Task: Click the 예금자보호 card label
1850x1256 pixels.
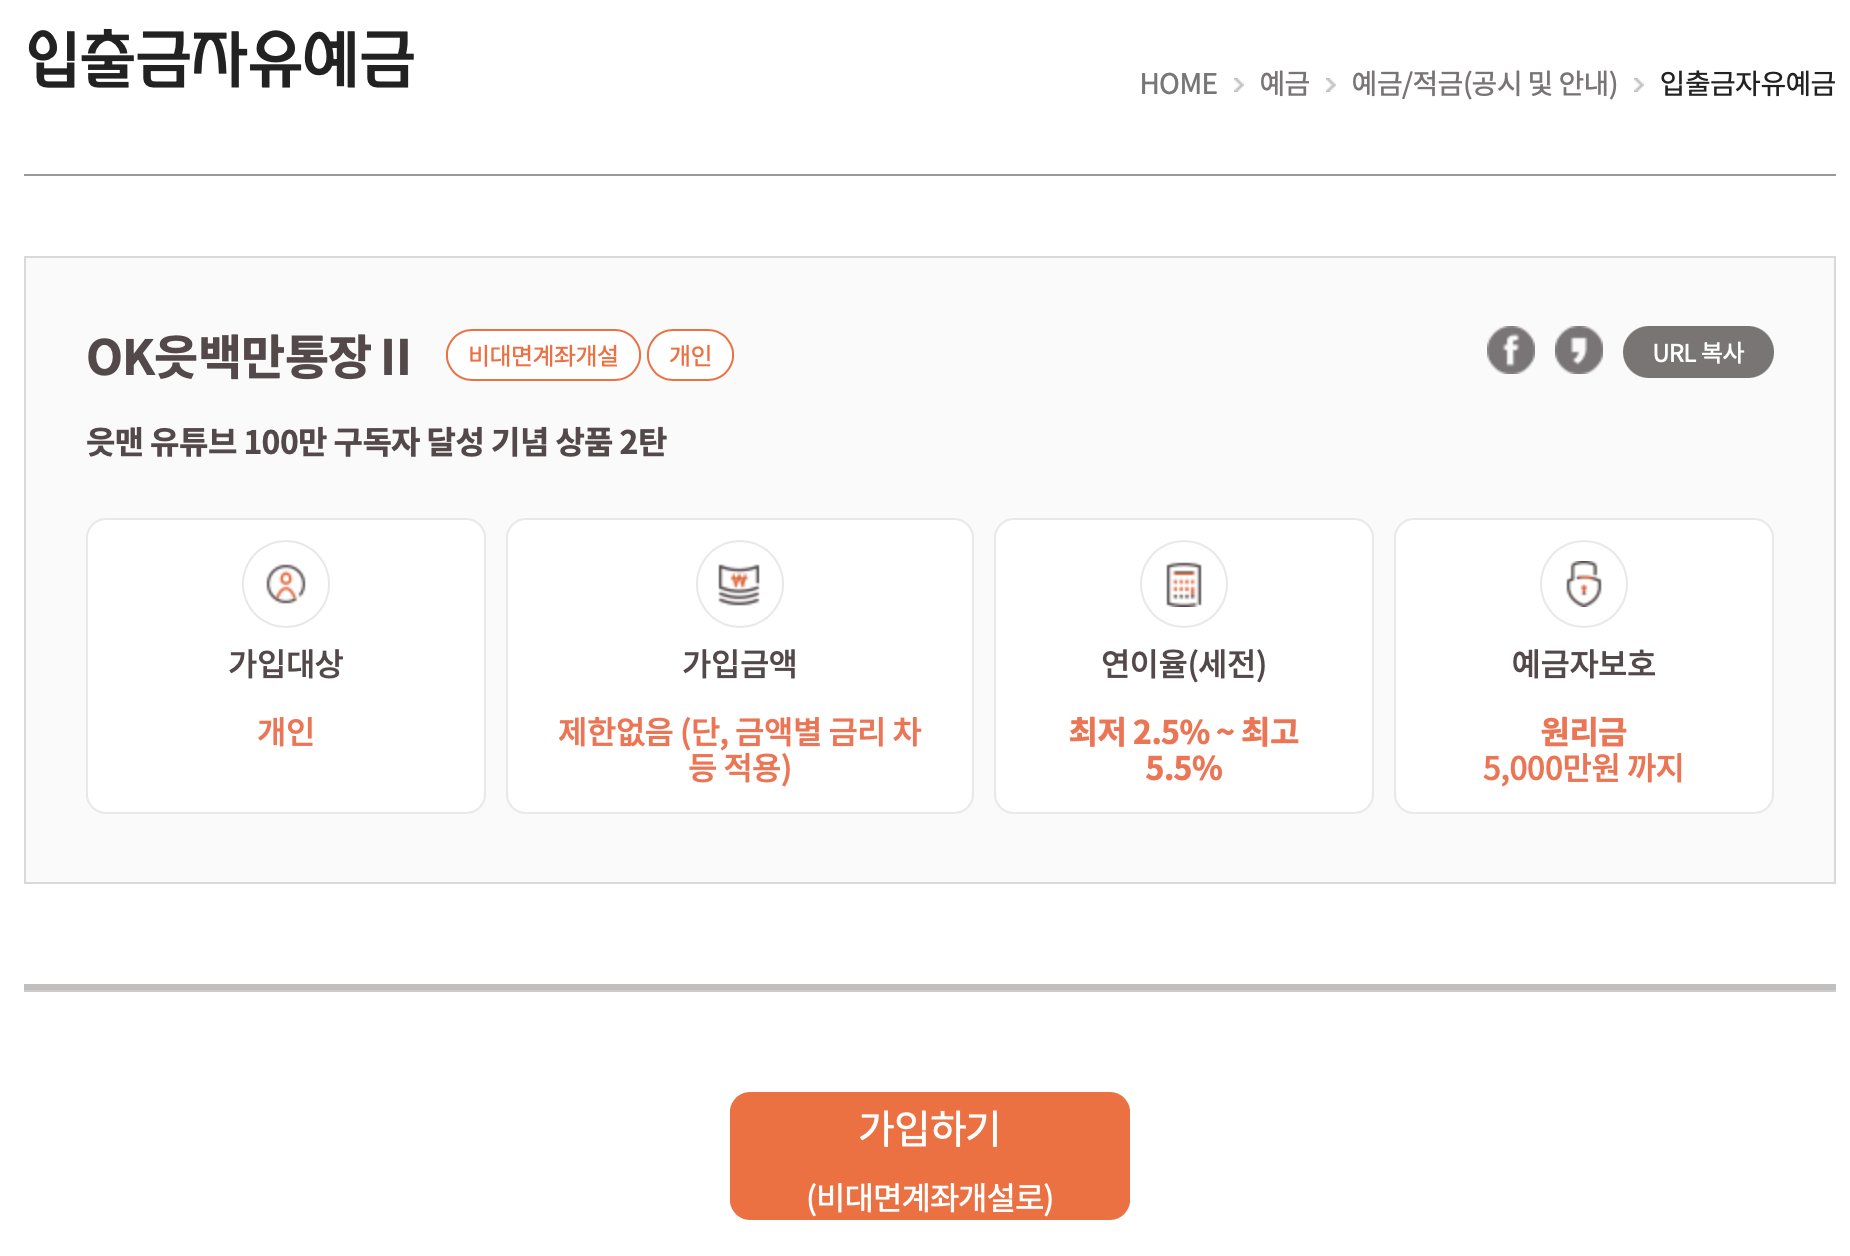Action: coord(1584,663)
